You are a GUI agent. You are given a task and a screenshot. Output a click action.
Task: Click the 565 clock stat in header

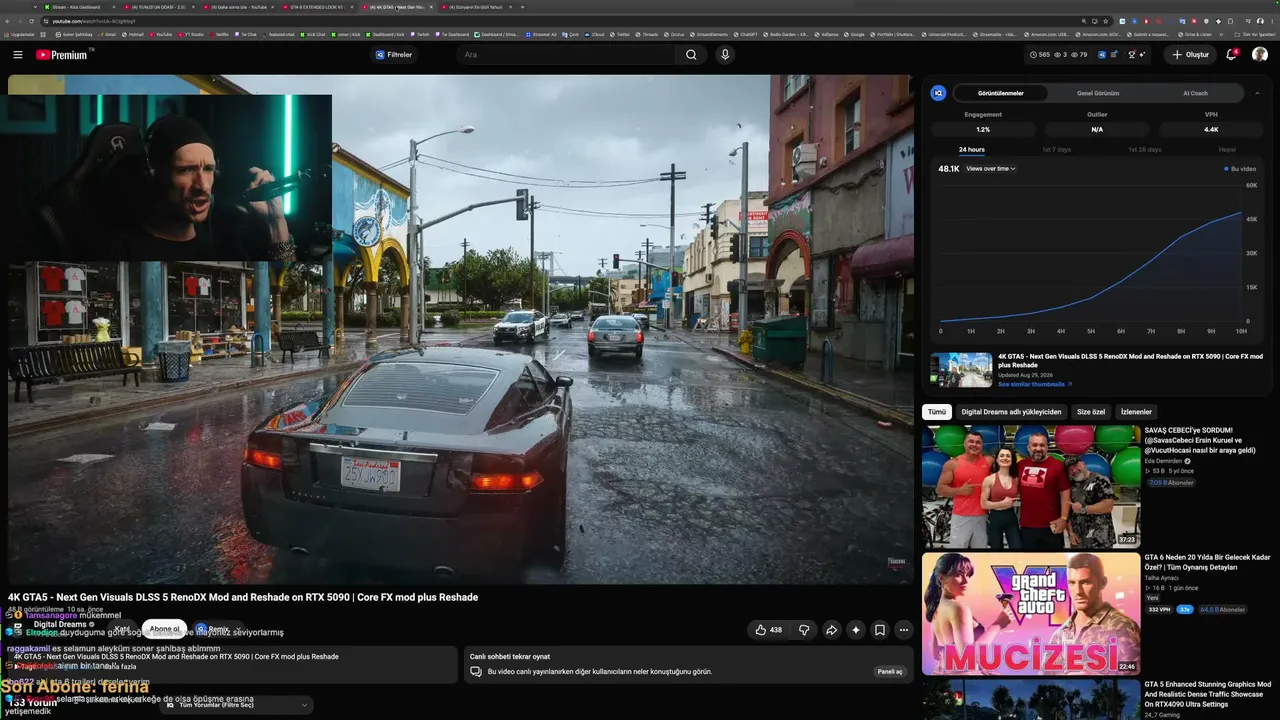[1040, 55]
